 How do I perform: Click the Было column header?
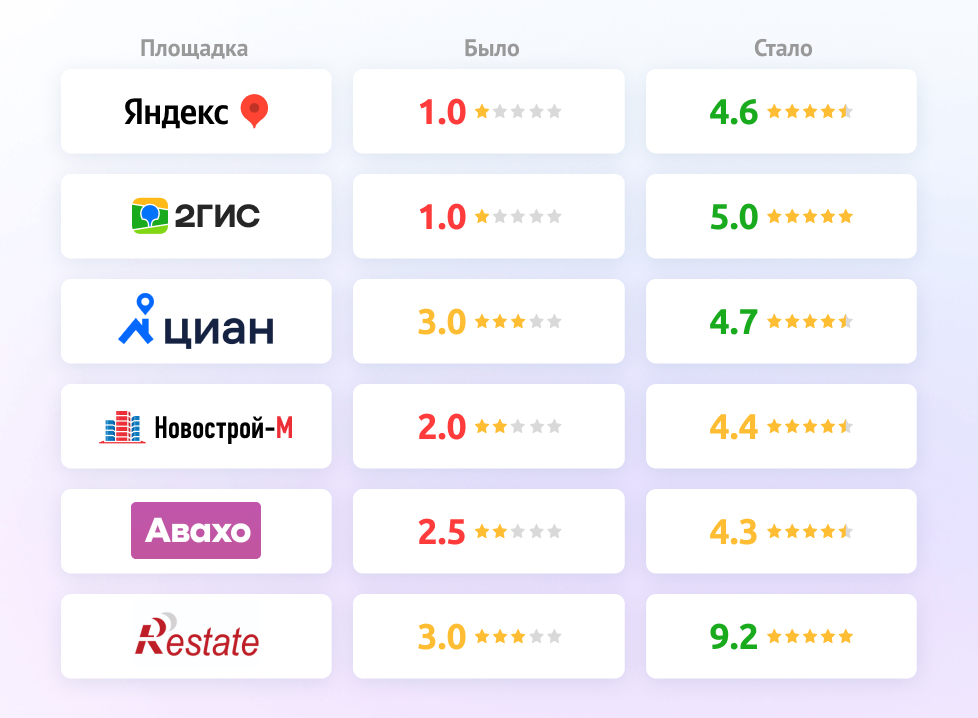(492, 48)
